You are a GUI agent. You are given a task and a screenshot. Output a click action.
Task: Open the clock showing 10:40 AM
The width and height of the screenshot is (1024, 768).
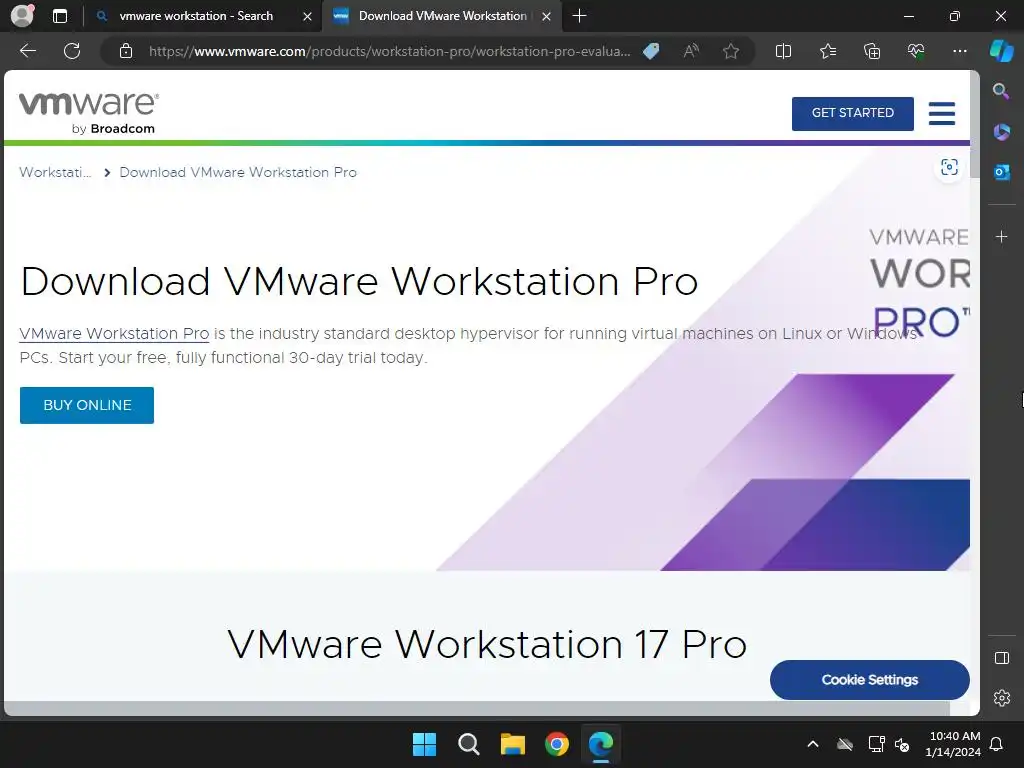953,744
